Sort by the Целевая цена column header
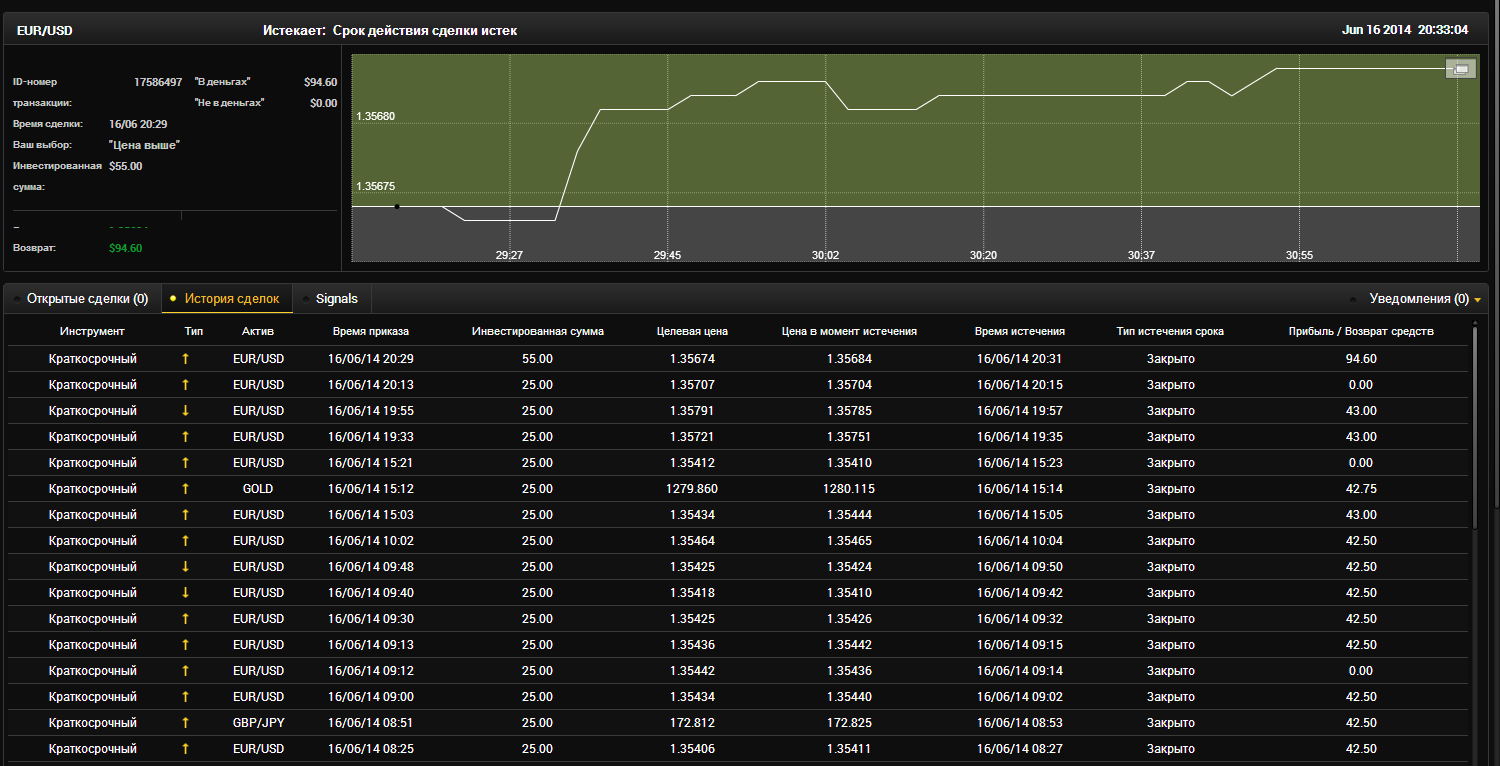 [x=692, y=331]
